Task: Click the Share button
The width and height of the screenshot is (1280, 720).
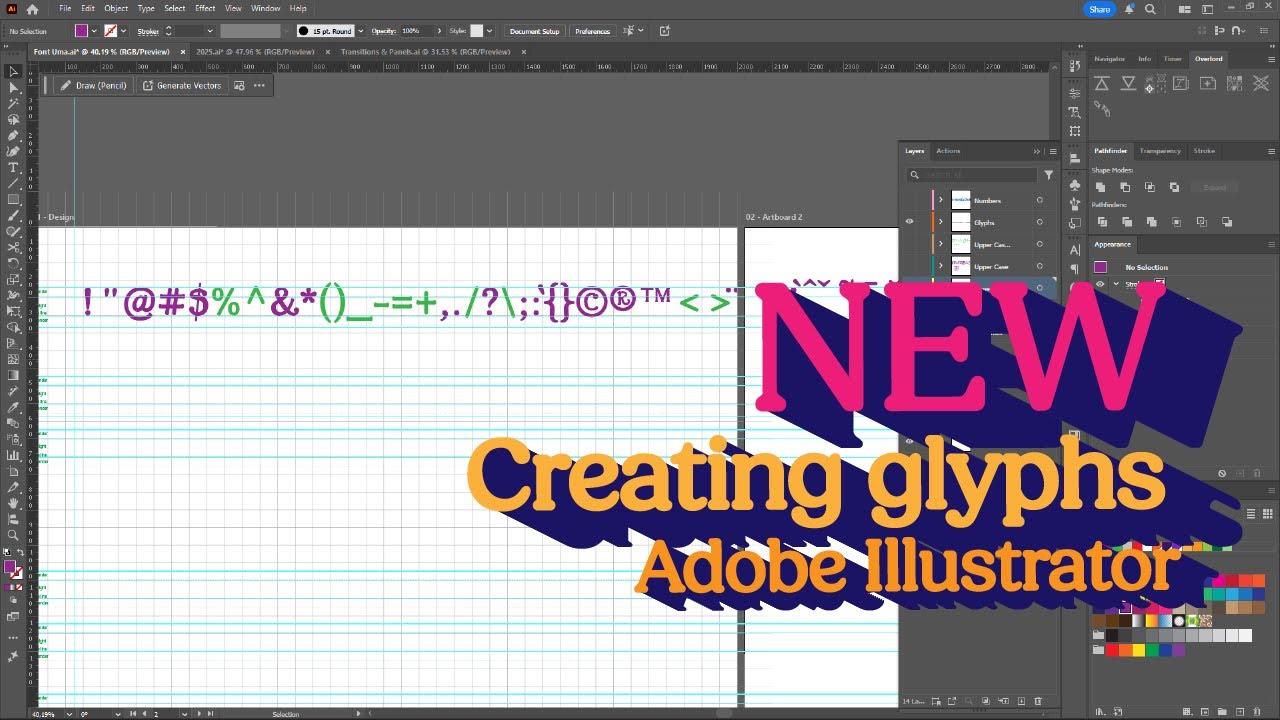Action: click(x=1099, y=9)
